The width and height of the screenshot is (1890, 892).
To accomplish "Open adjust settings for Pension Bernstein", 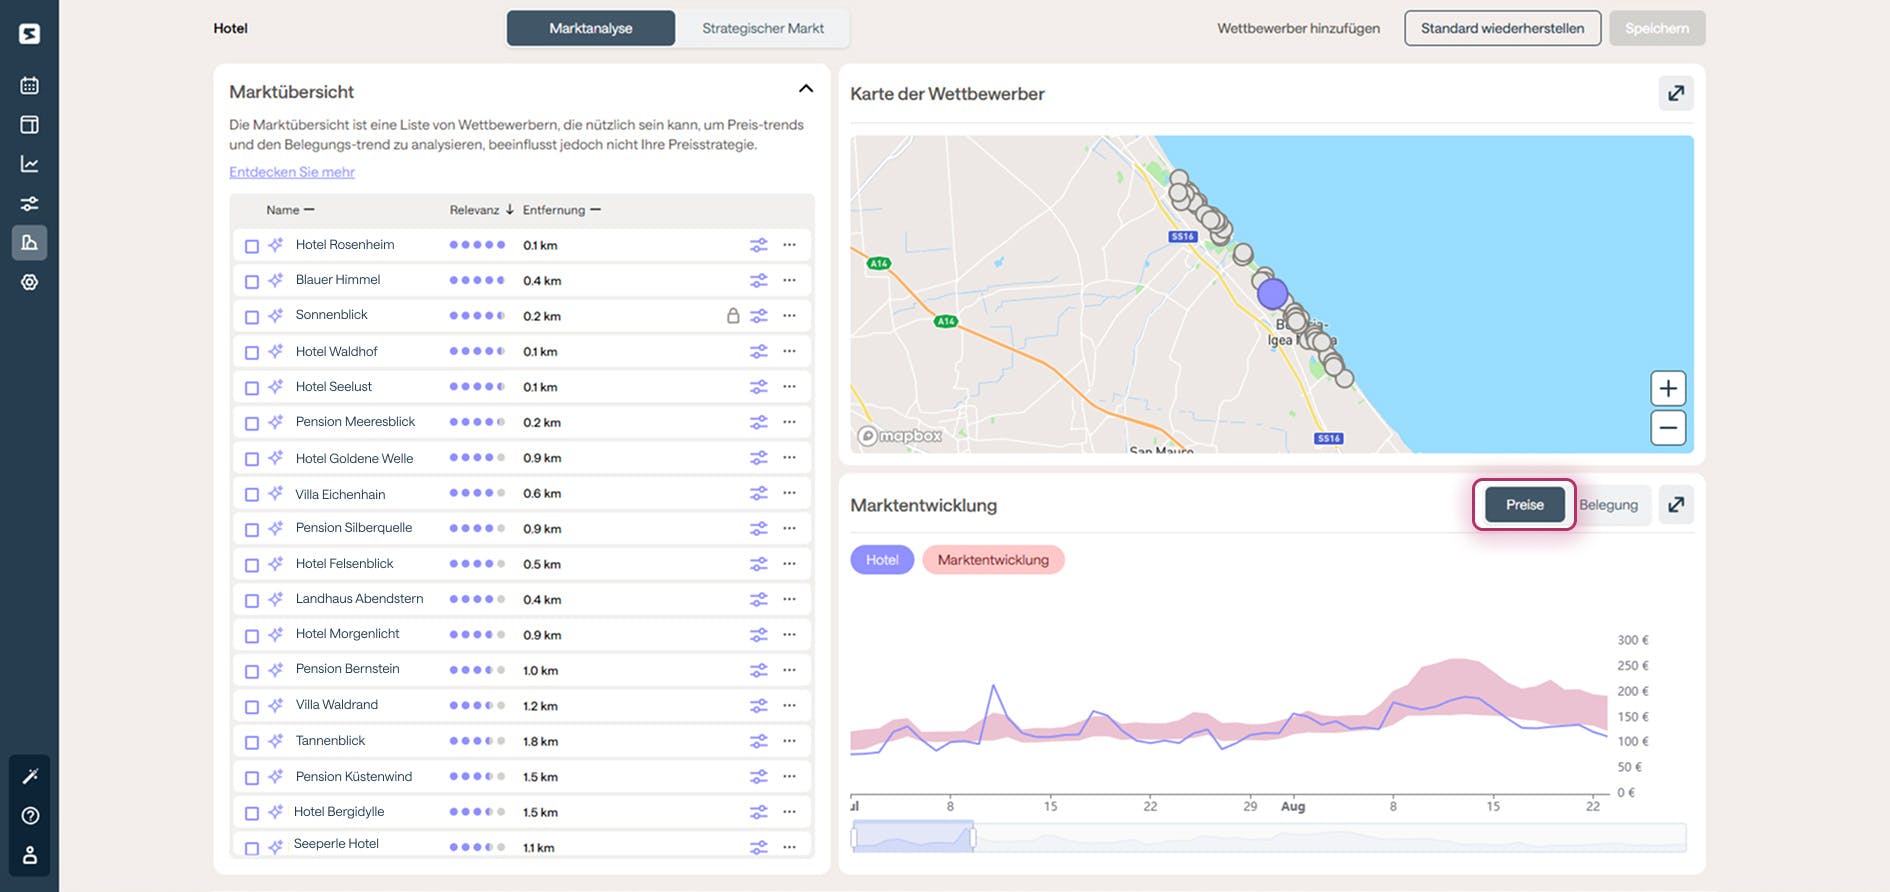I will coord(759,670).
